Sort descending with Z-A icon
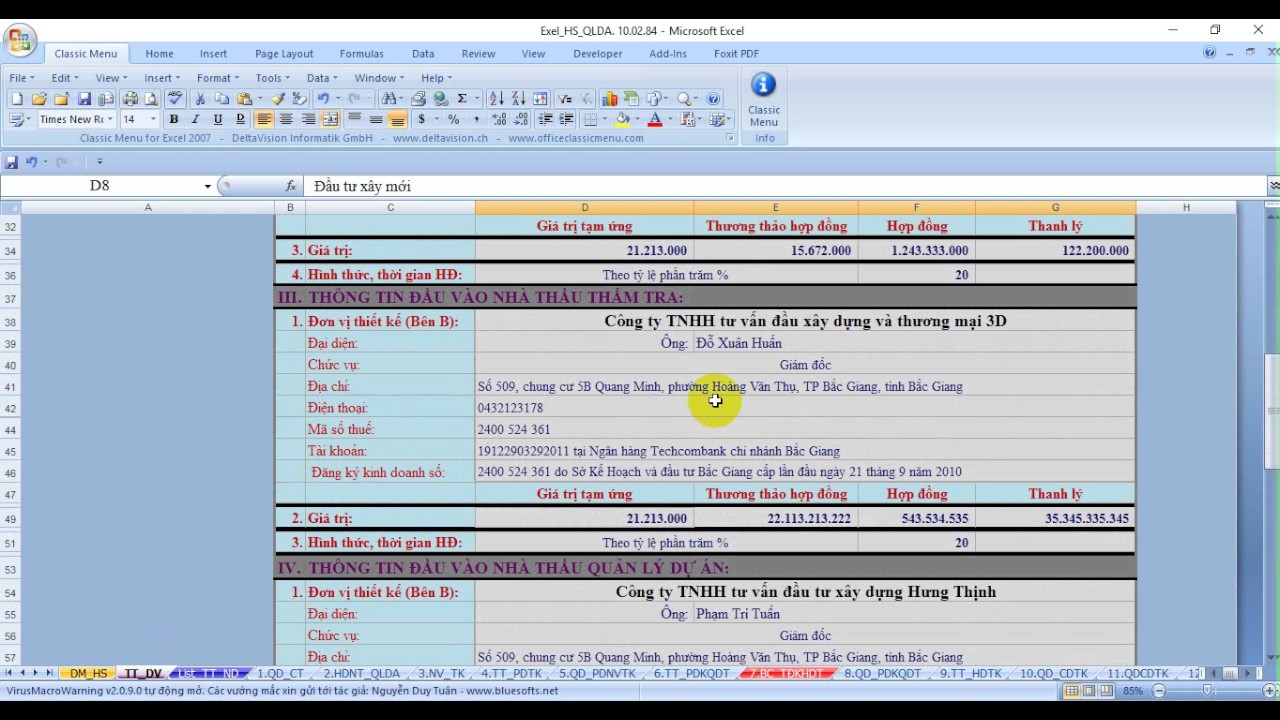This screenshot has height=720, width=1280. pyautogui.click(x=518, y=99)
